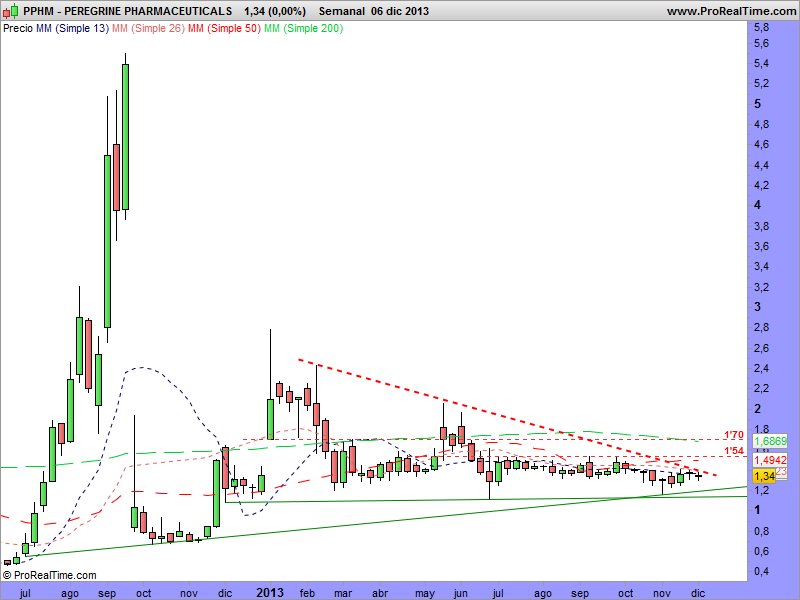
Task: Click the green 1,6869 moving average tag
Action: point(770,441)
